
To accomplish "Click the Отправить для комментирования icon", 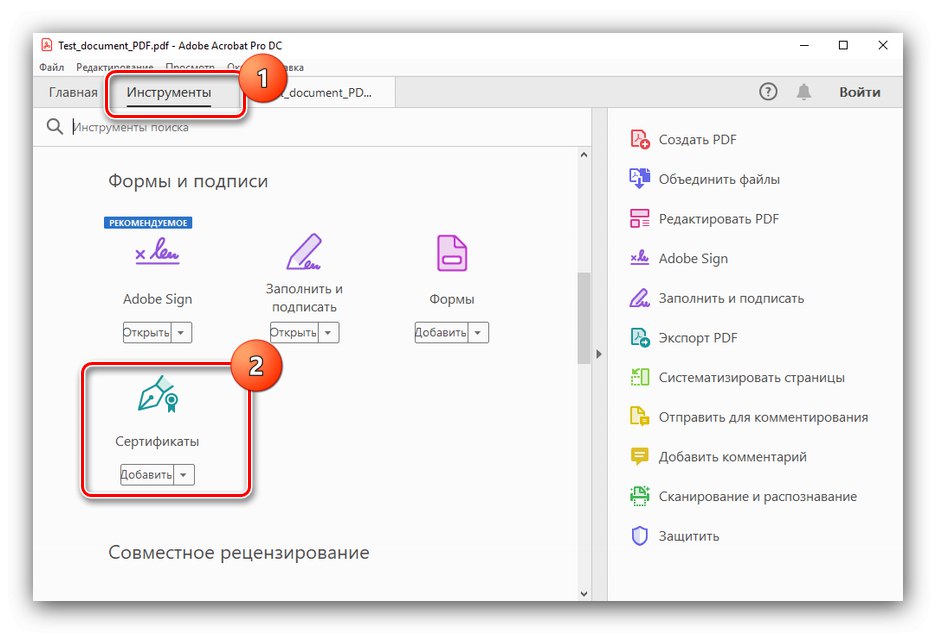I will point(639,417).
